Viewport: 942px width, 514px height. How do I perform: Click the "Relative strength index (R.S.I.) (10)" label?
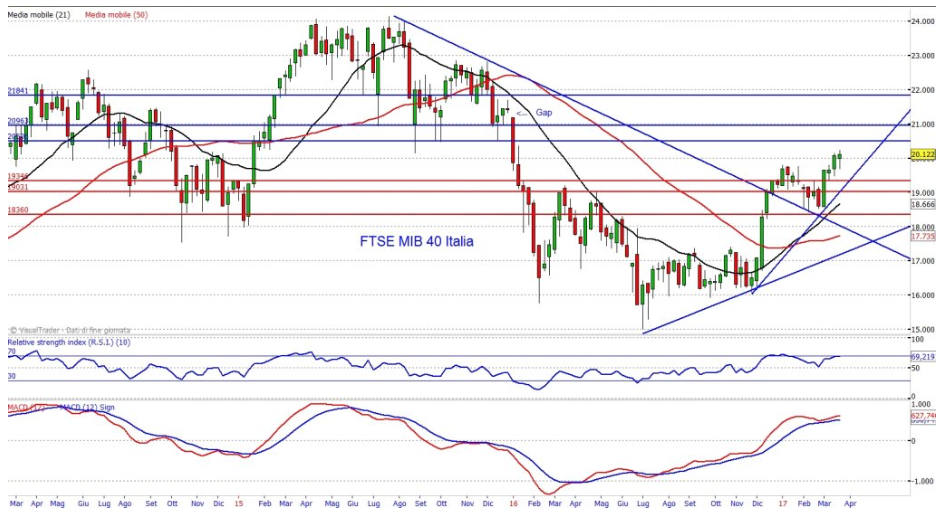(x=68, y=342)
